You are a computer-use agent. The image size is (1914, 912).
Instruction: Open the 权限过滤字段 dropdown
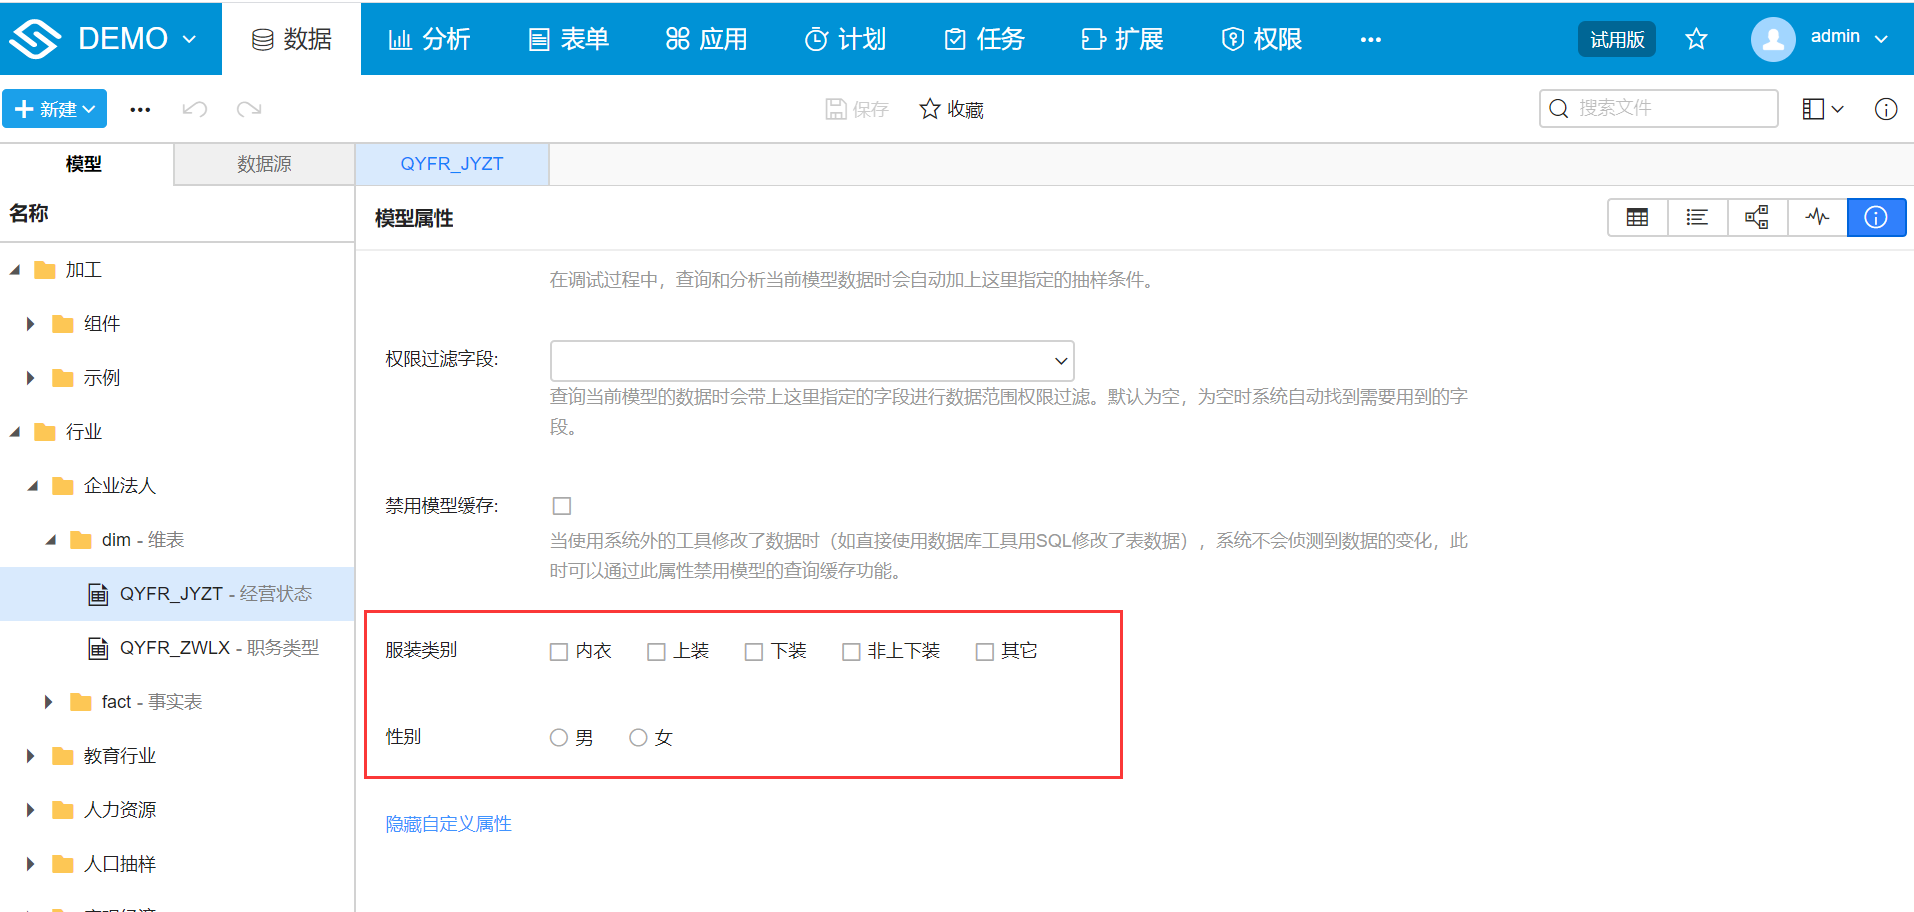[x=1060, y=360]
